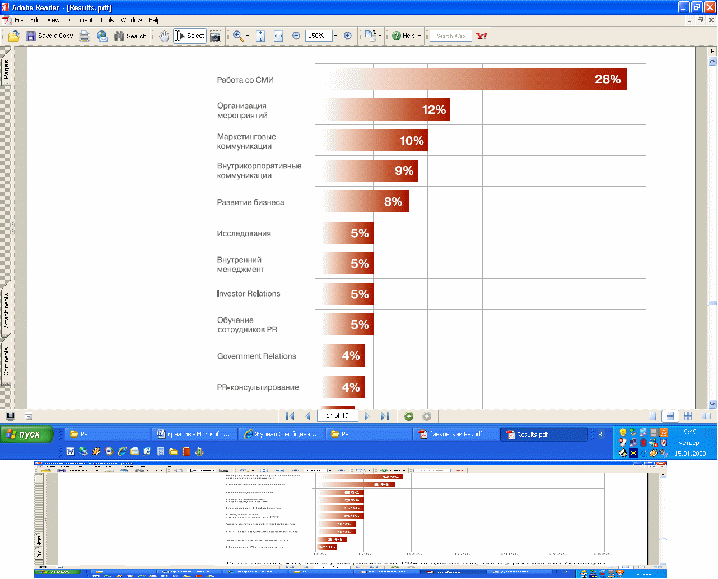Click the 10% bar value label
The height and width of the screenshot is (579, 718).
point(411,141)
